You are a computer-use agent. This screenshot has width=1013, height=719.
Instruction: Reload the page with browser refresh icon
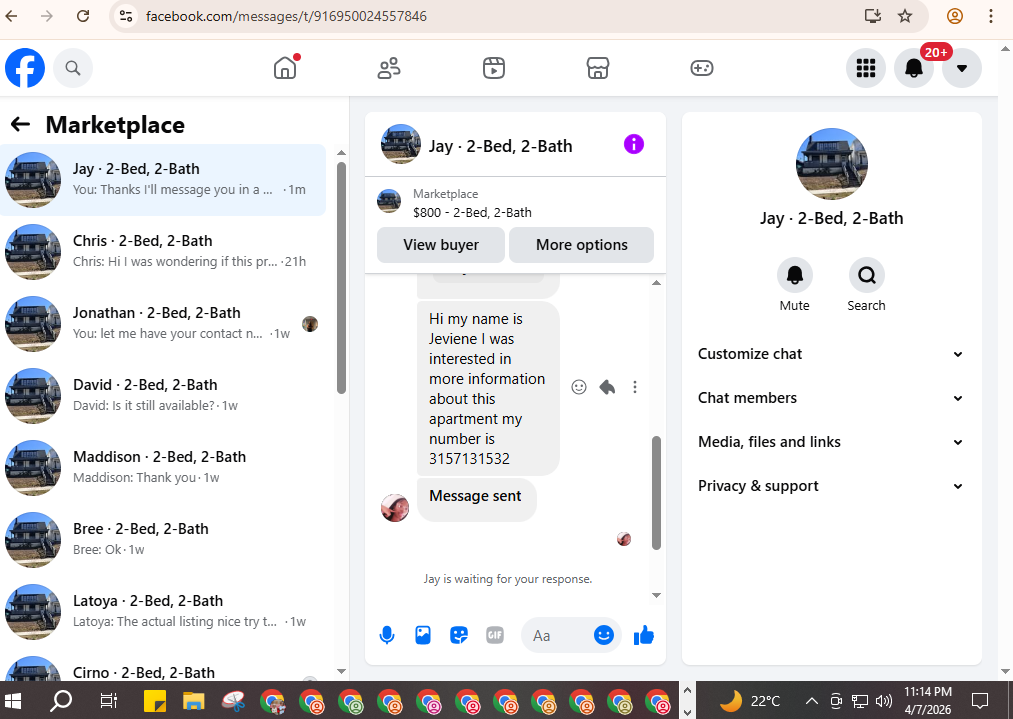pos(83,16)
